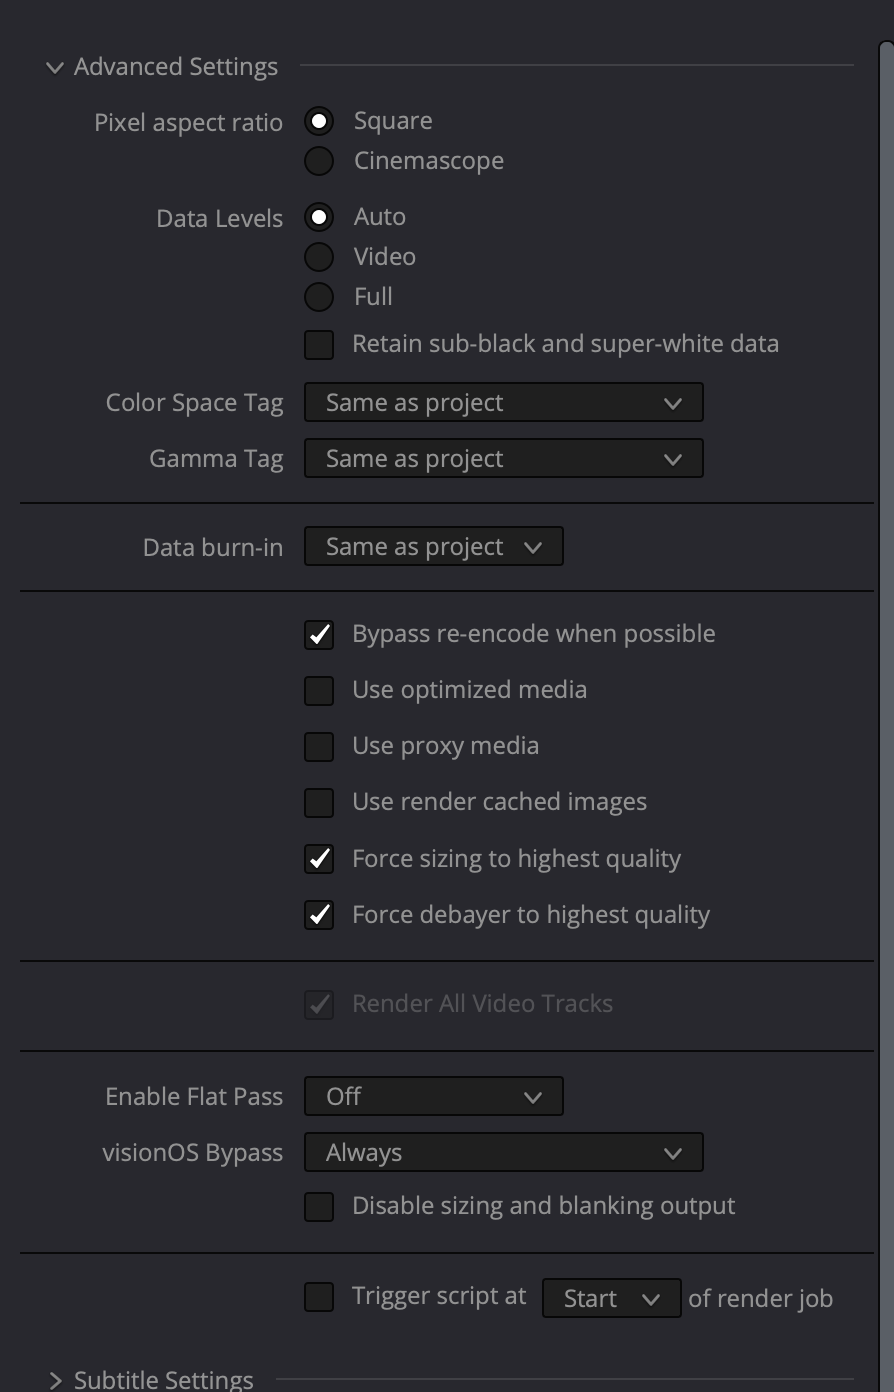This screenshot has width=894, height=1392.
Task: Open the Data burn-in dropdown
Action: tap(433, 547)
